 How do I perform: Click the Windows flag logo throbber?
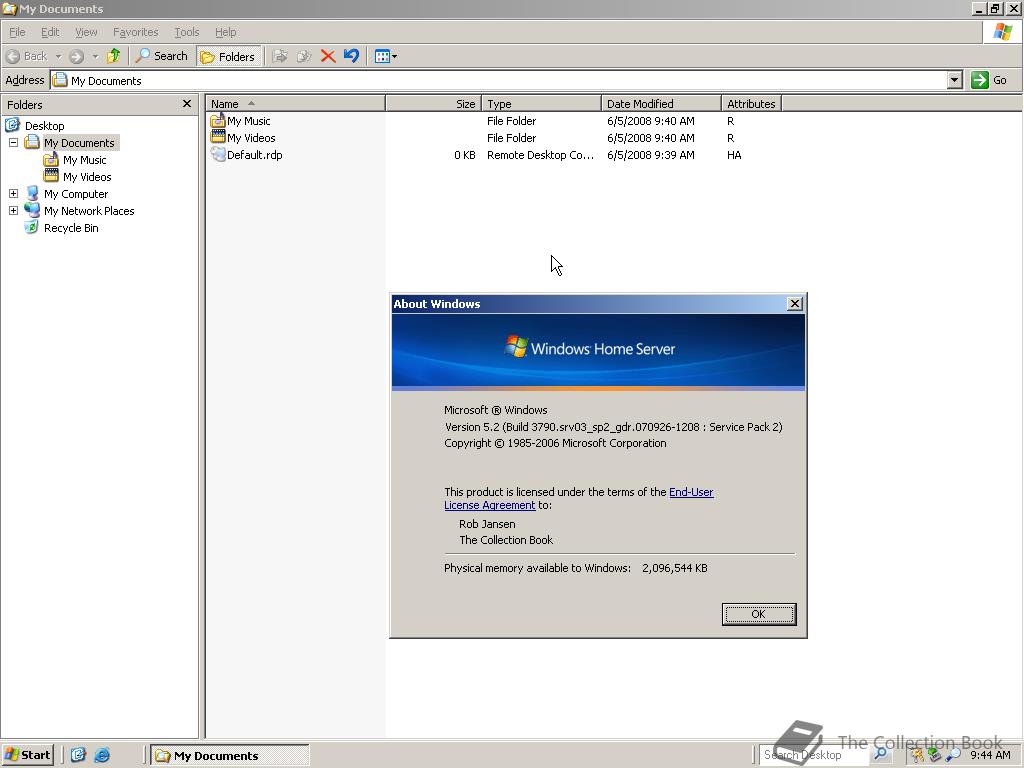click(x=1002, y=32)
